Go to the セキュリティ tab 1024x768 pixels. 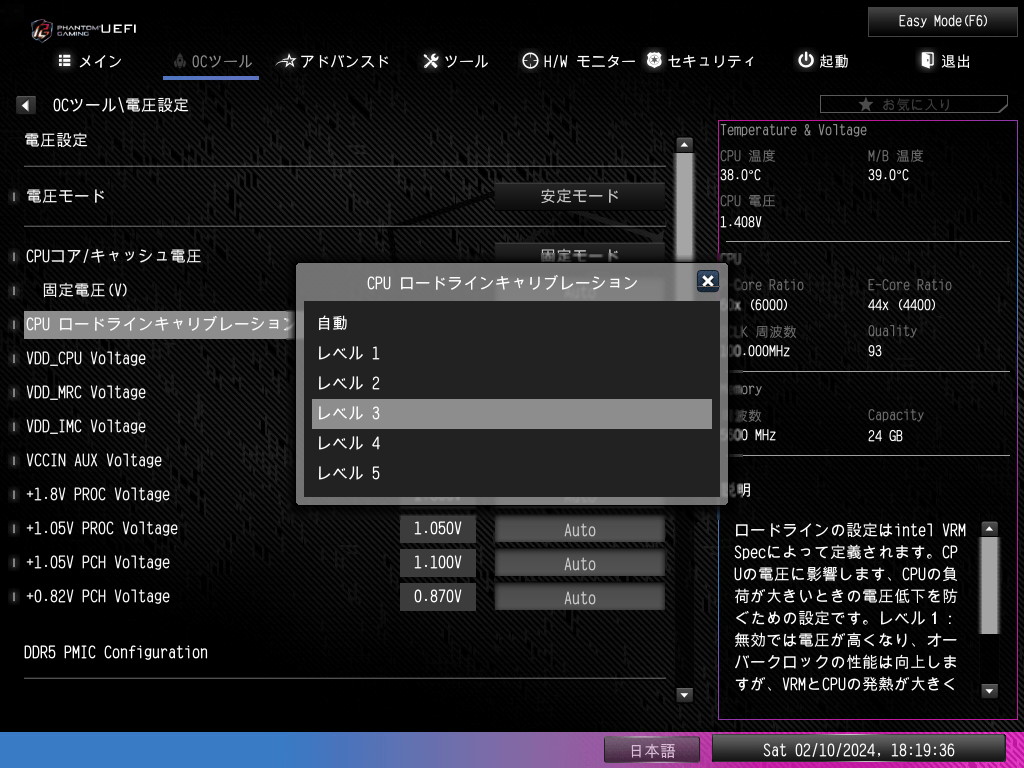point(700,61)
